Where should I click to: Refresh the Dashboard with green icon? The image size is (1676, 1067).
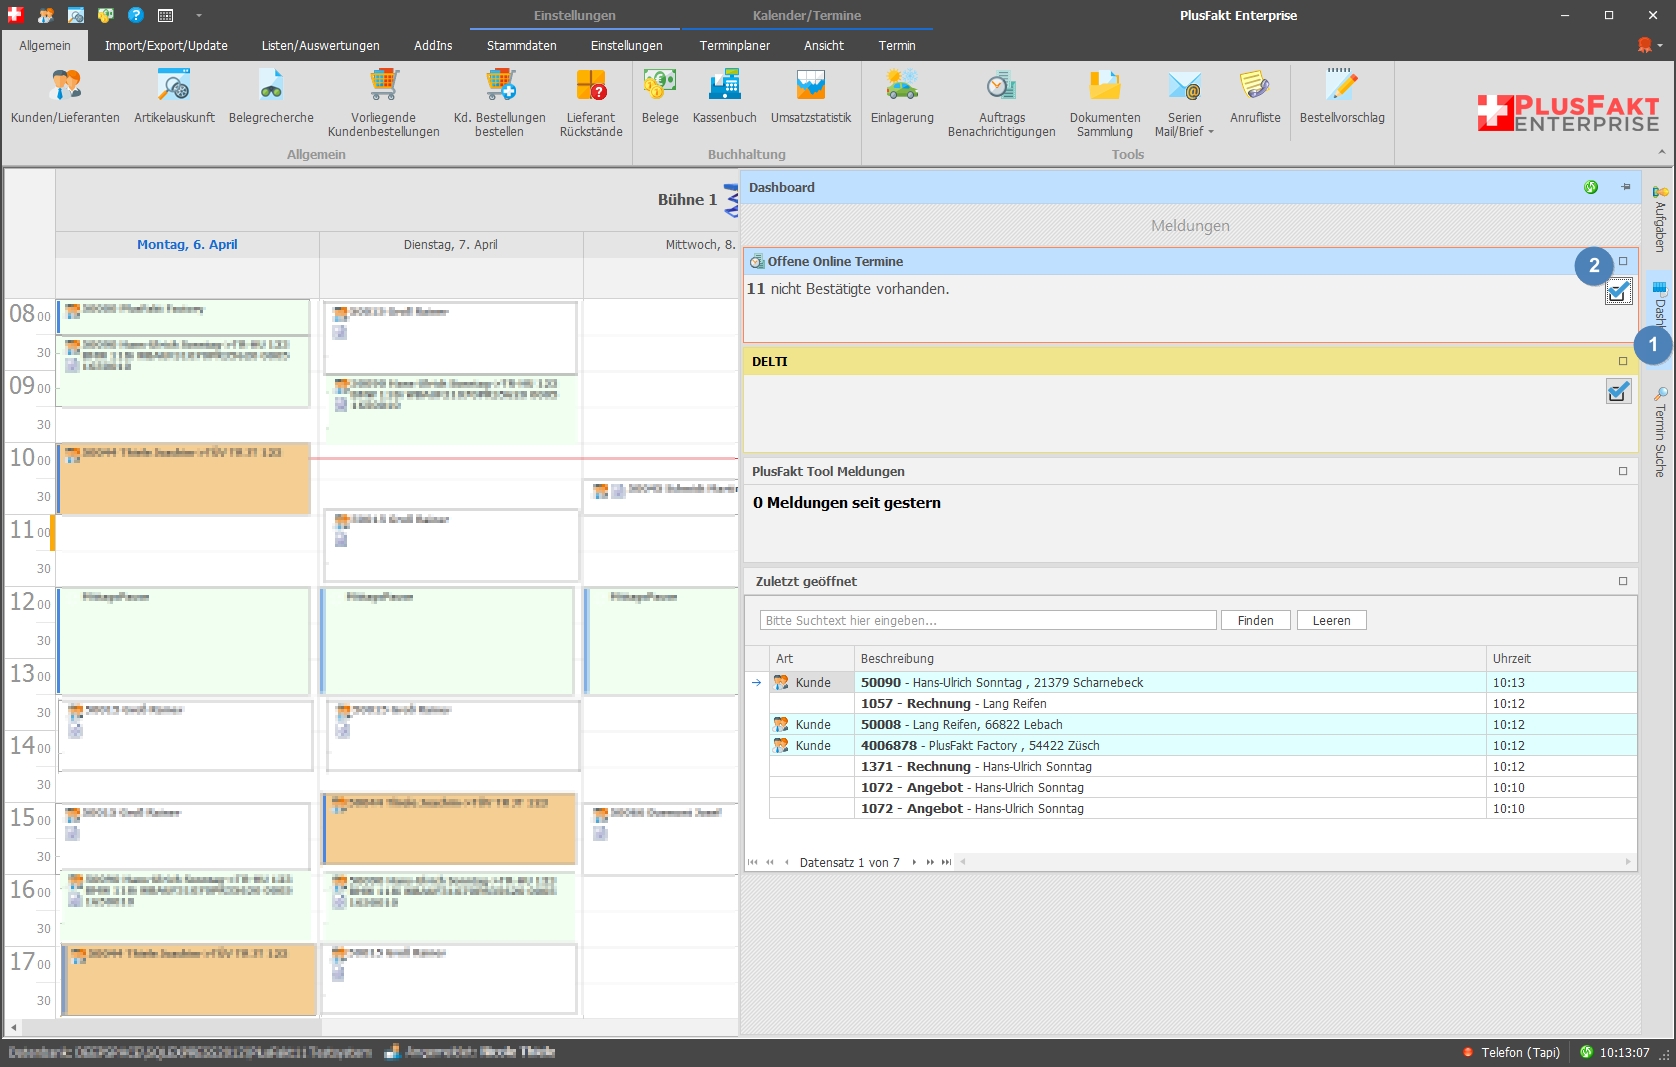tap(1591, 187)
